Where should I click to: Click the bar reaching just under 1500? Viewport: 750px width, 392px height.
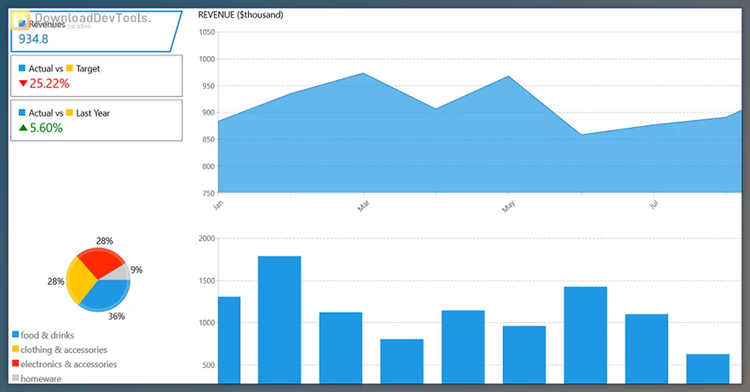[585, 335]
